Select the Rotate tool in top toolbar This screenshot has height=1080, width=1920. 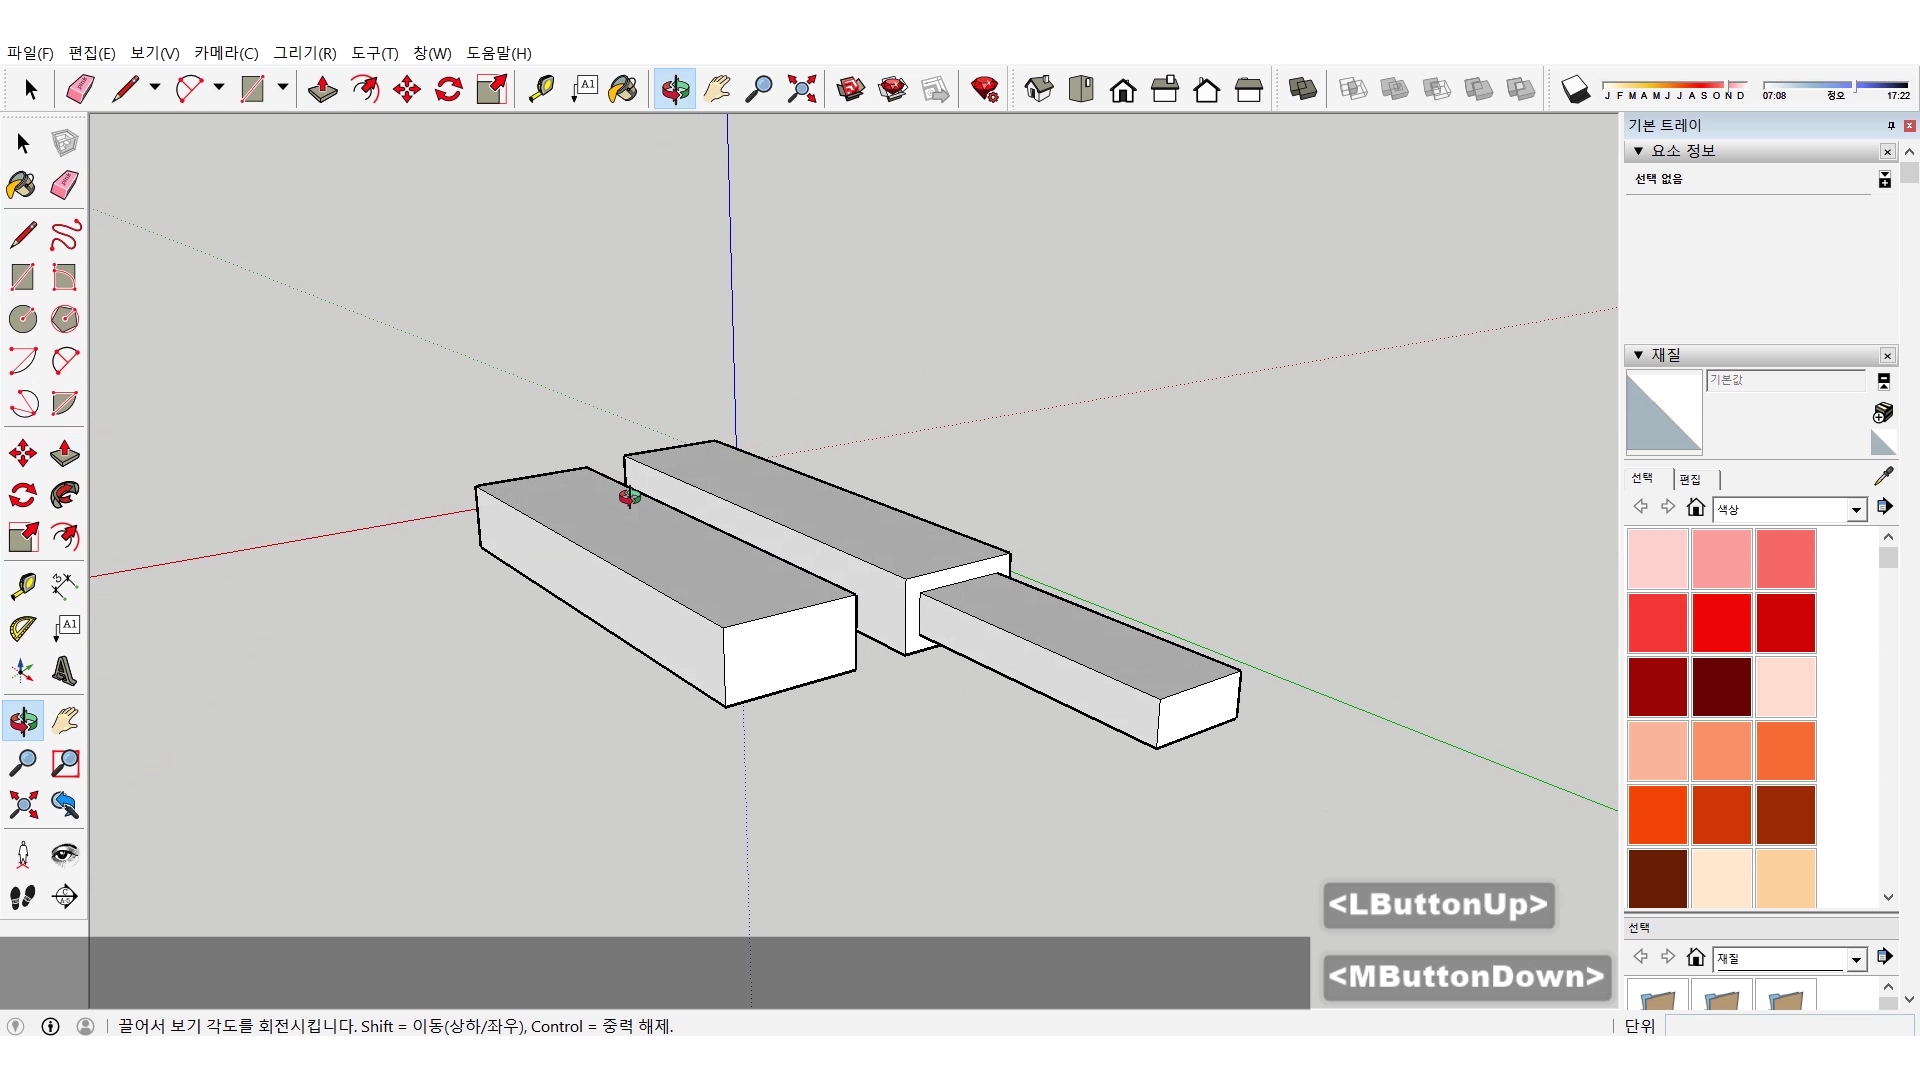[x=449, y=90]
